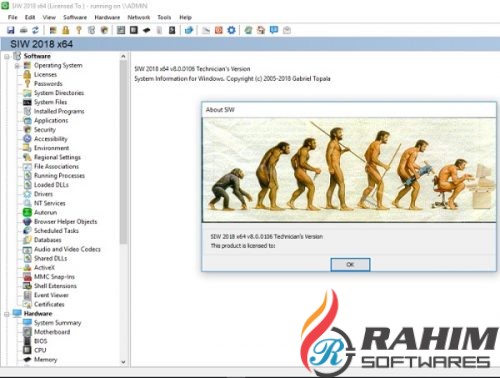Image resolution: width=500 pixels, height=378 pixels.
Task: Click the green Autorun icon in tree
Action: point(27,212)
